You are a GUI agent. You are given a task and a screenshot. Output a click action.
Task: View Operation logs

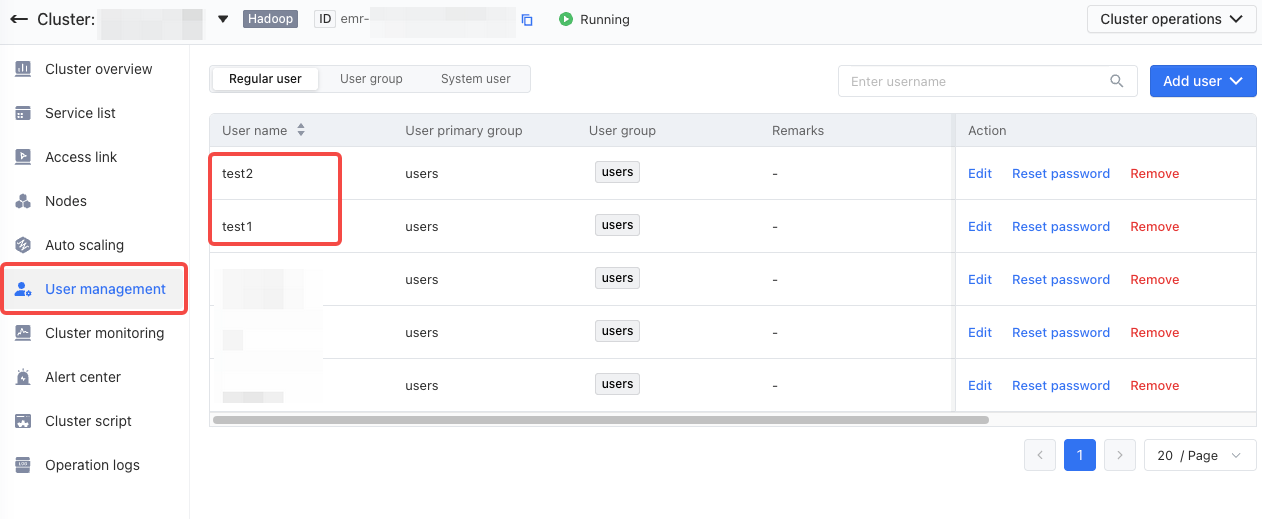(92, 465)
